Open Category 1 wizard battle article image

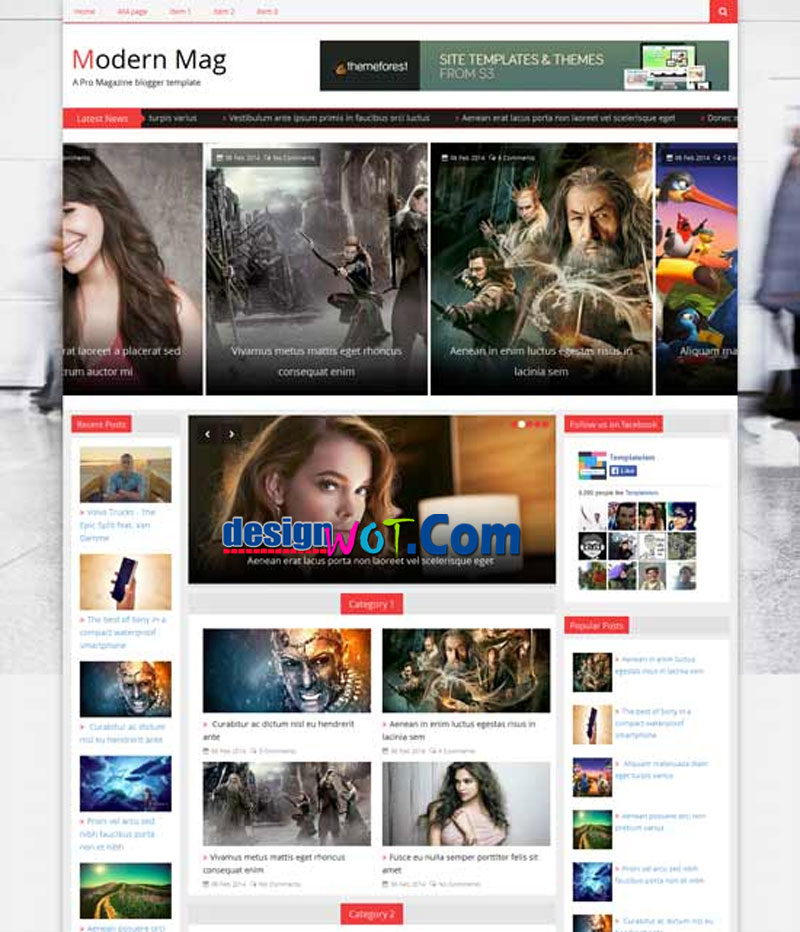pyautogui.click(x=286, y=804)
